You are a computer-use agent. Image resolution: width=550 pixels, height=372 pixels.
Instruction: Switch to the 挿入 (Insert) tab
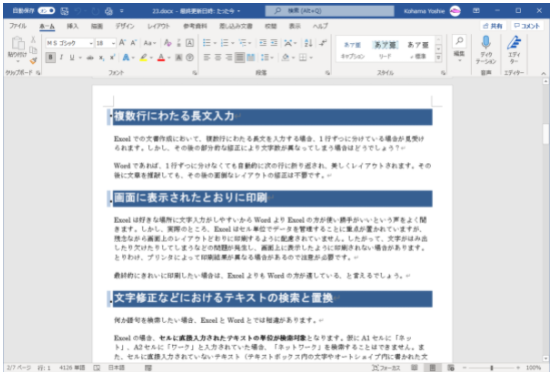73,26
